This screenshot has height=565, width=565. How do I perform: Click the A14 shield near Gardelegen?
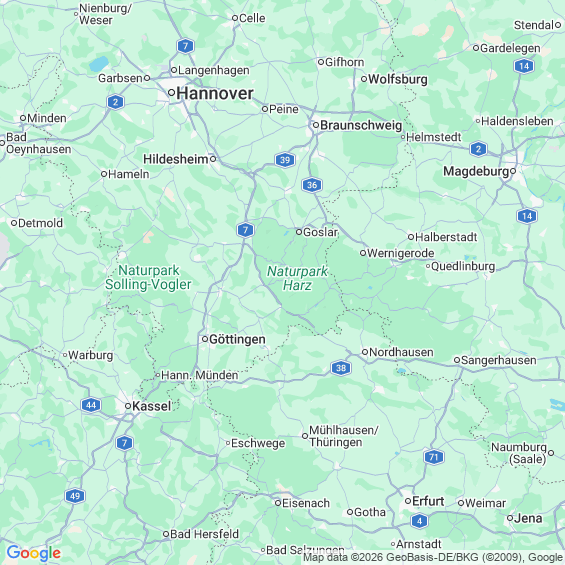coord(524,66)
